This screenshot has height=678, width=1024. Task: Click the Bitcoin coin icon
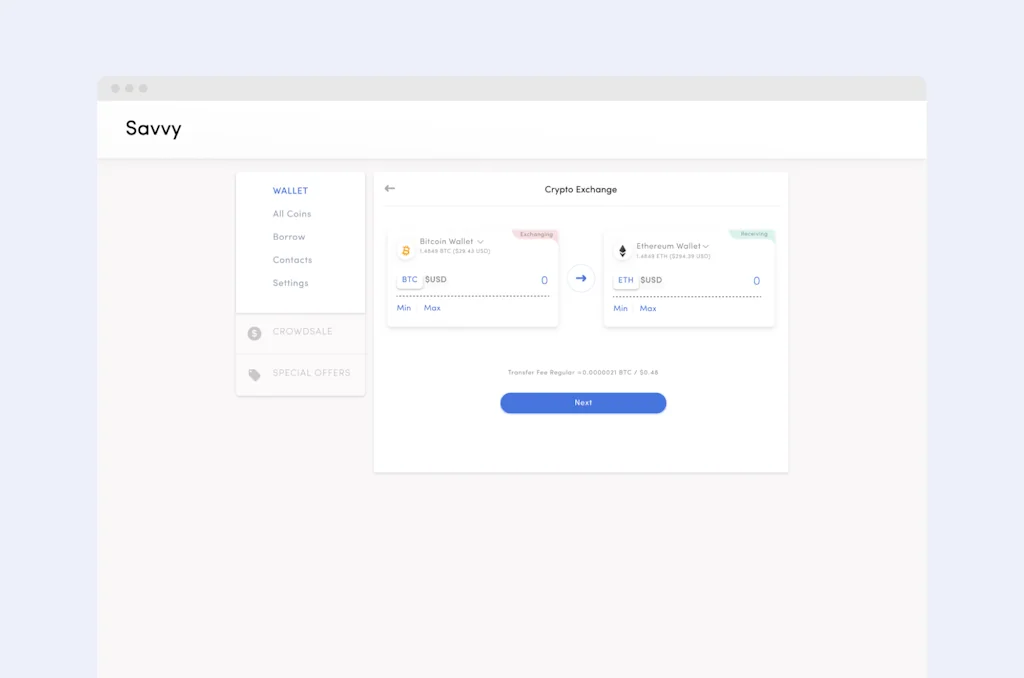pos(405,251)
